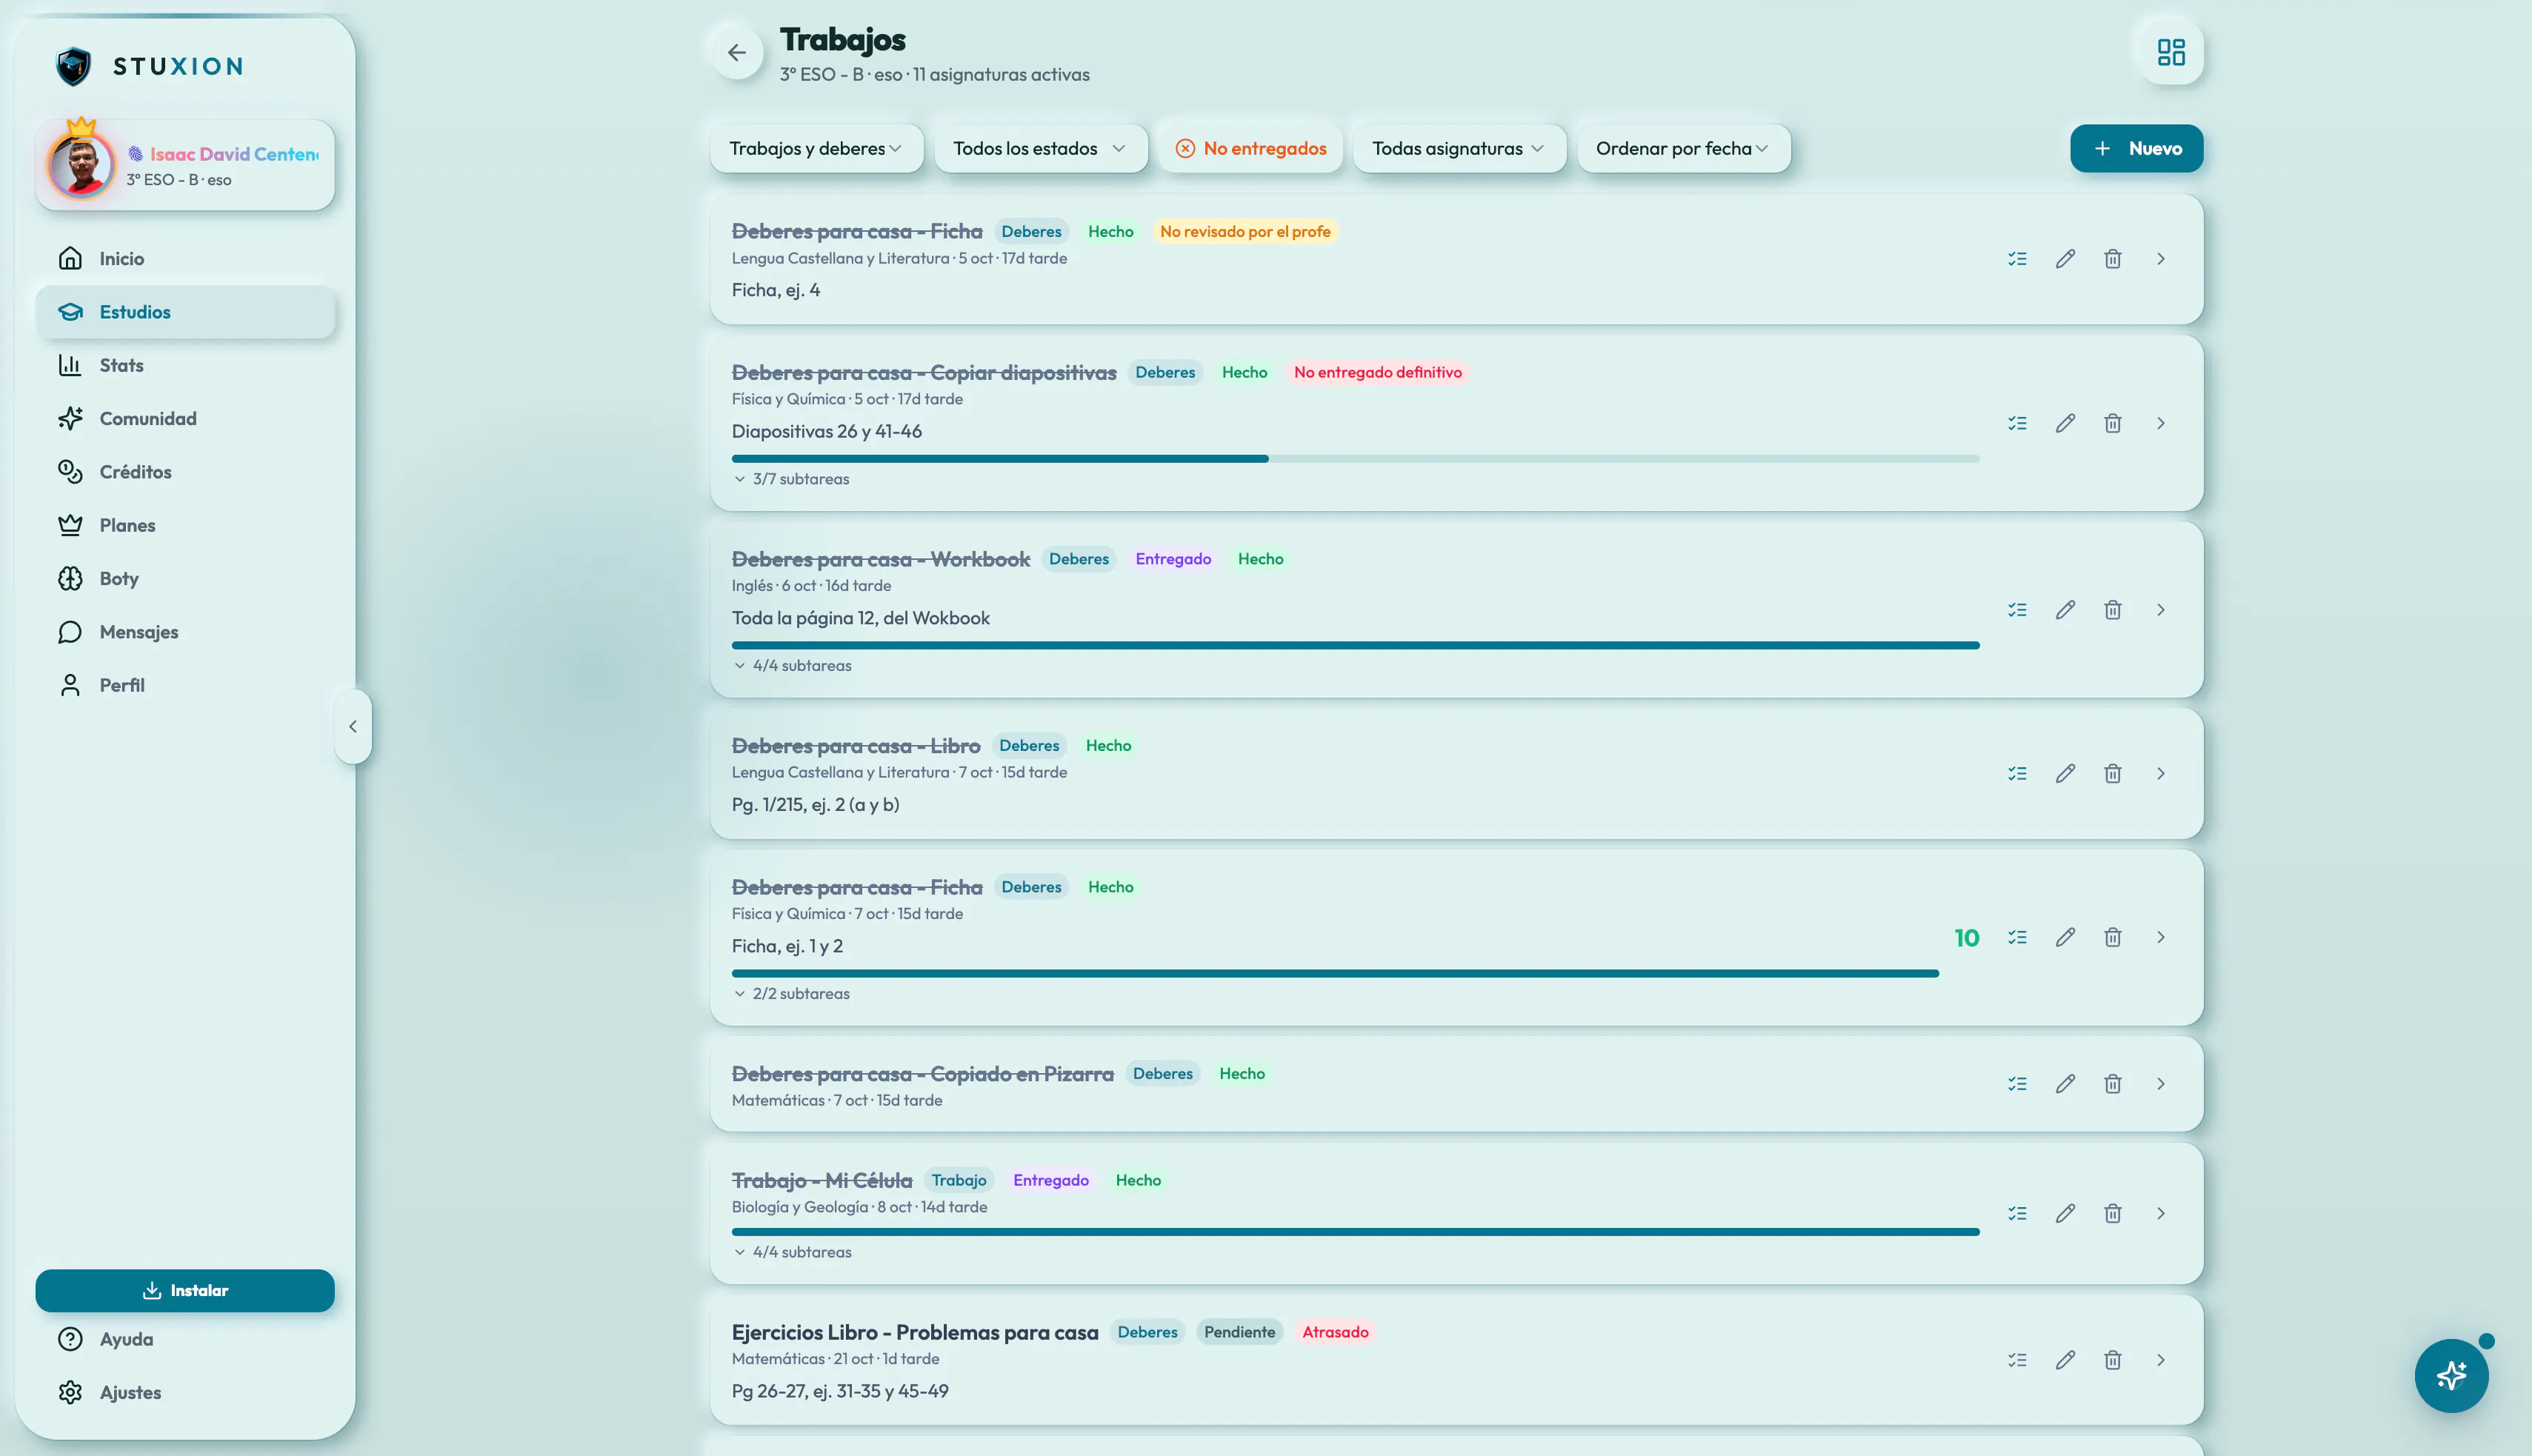The width and height of the screenshot is (2532, 1456).
Task: Open Boty in the sidebar
Action: click(x=185, y=579)
